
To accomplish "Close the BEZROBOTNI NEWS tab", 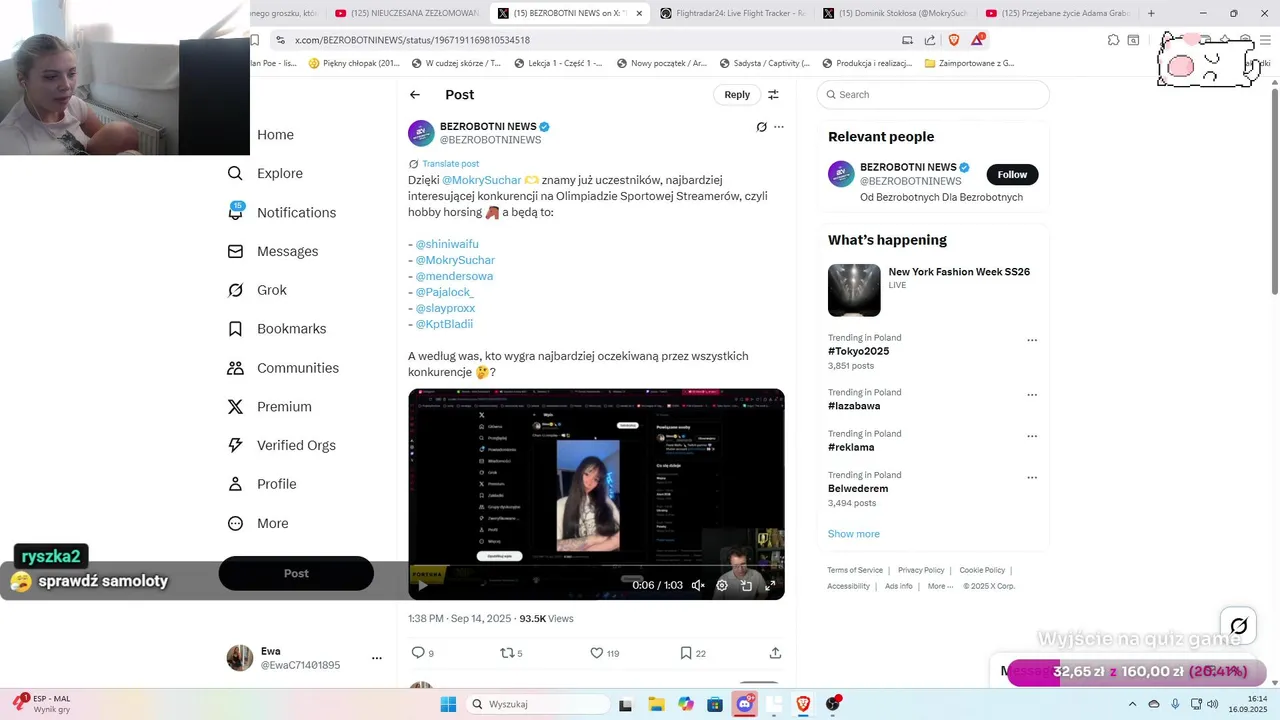I will pyautogui.click(x=639, y=13).
